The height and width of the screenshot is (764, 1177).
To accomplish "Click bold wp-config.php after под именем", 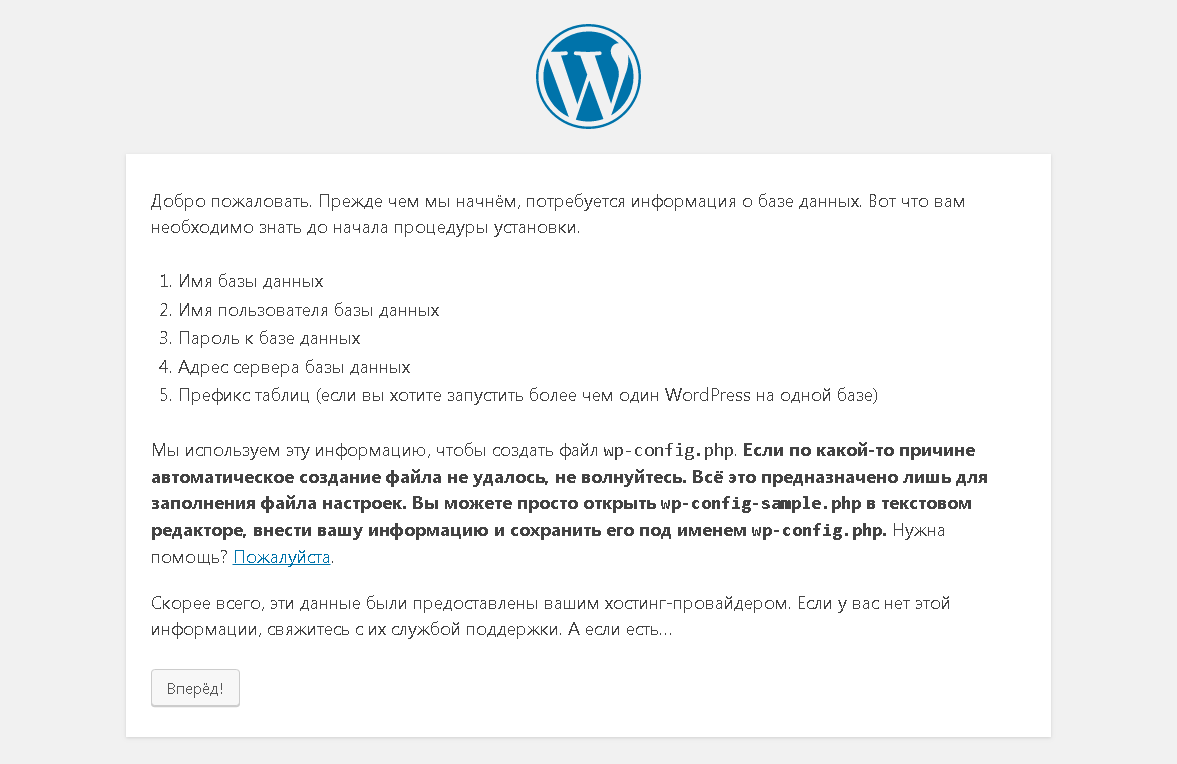I will coord(818,531).
